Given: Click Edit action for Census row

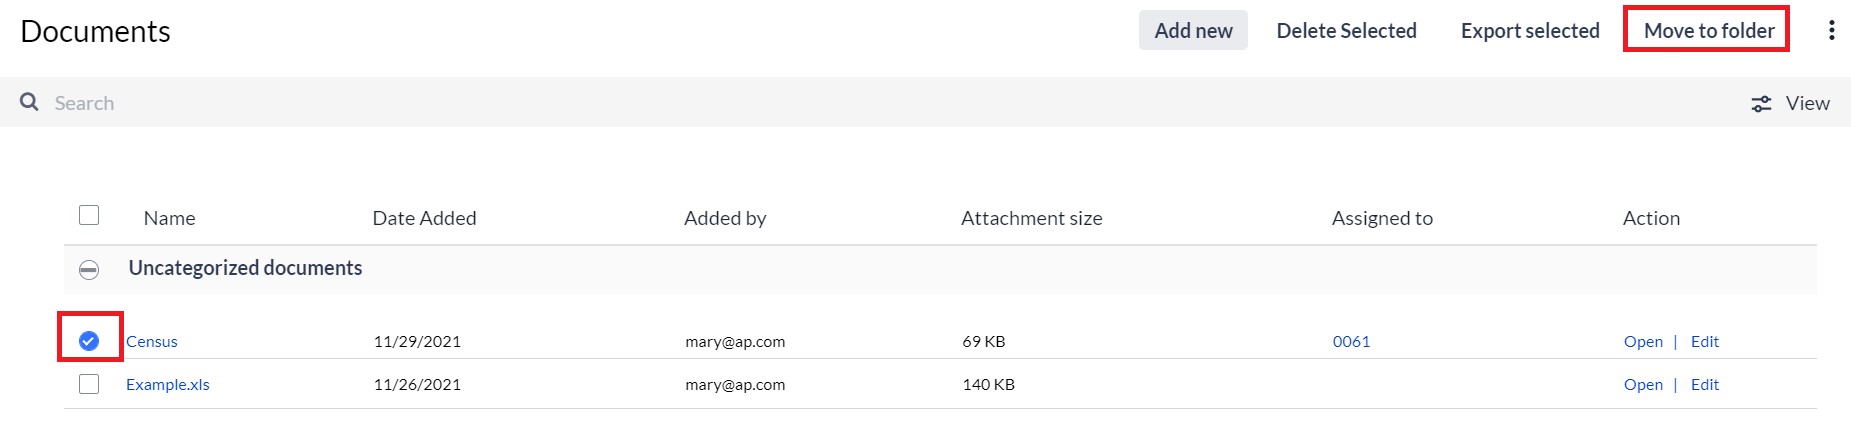Looking at the screenshot, I should (1704, 342).
